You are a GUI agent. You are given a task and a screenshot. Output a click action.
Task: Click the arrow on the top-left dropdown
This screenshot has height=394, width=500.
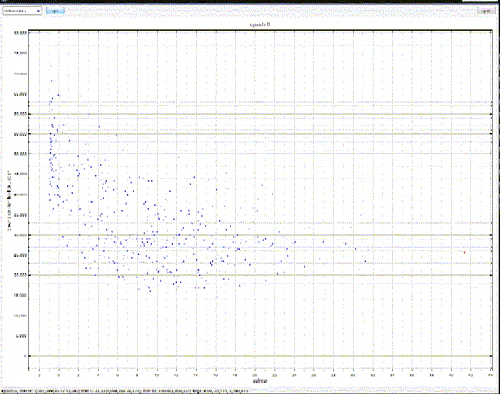[x=38, y=11]
